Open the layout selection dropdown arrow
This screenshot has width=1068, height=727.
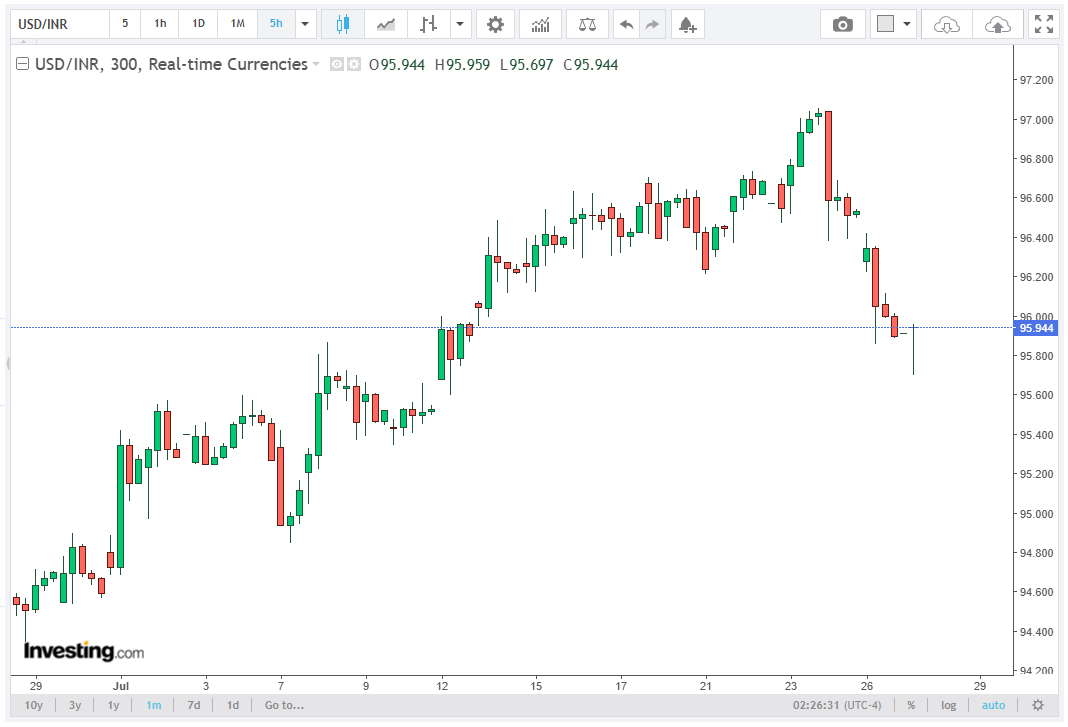[907, 25]
